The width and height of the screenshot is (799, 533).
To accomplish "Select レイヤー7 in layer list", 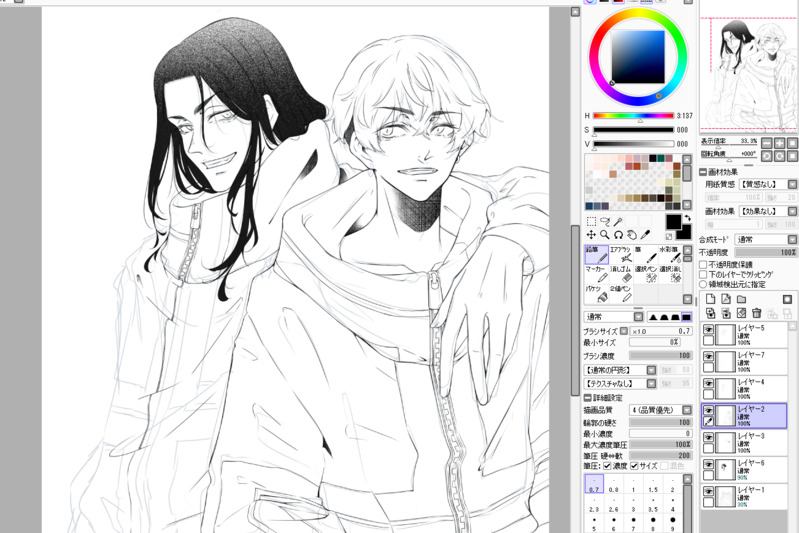I will (x=744, y=362).
